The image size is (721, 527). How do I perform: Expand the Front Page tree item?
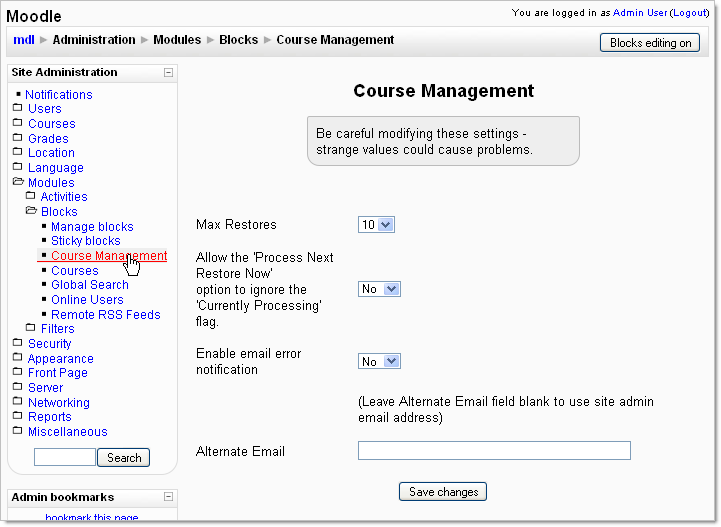pos(57,373)
